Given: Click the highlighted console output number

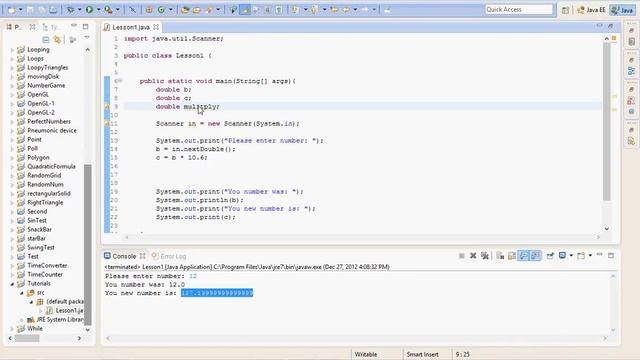Looking at the screenshot, I should tap(217, 293).
